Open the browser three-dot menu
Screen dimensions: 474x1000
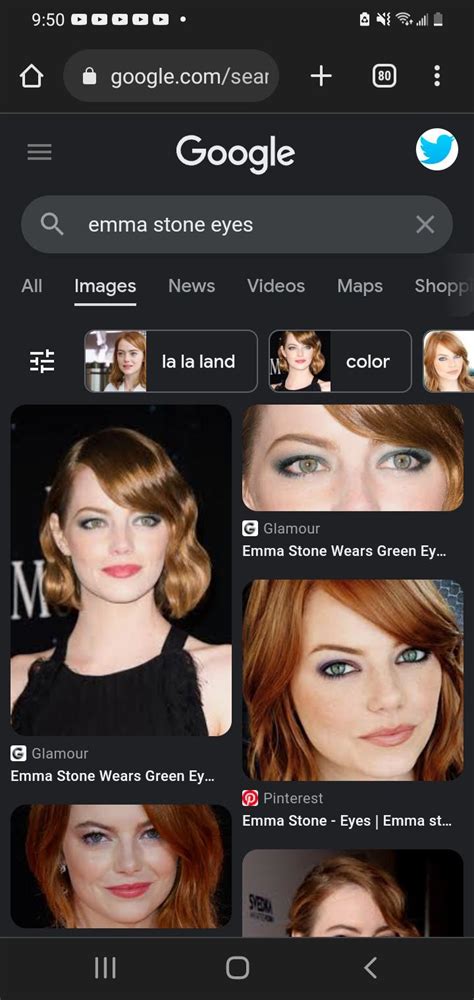pos(437,77)
